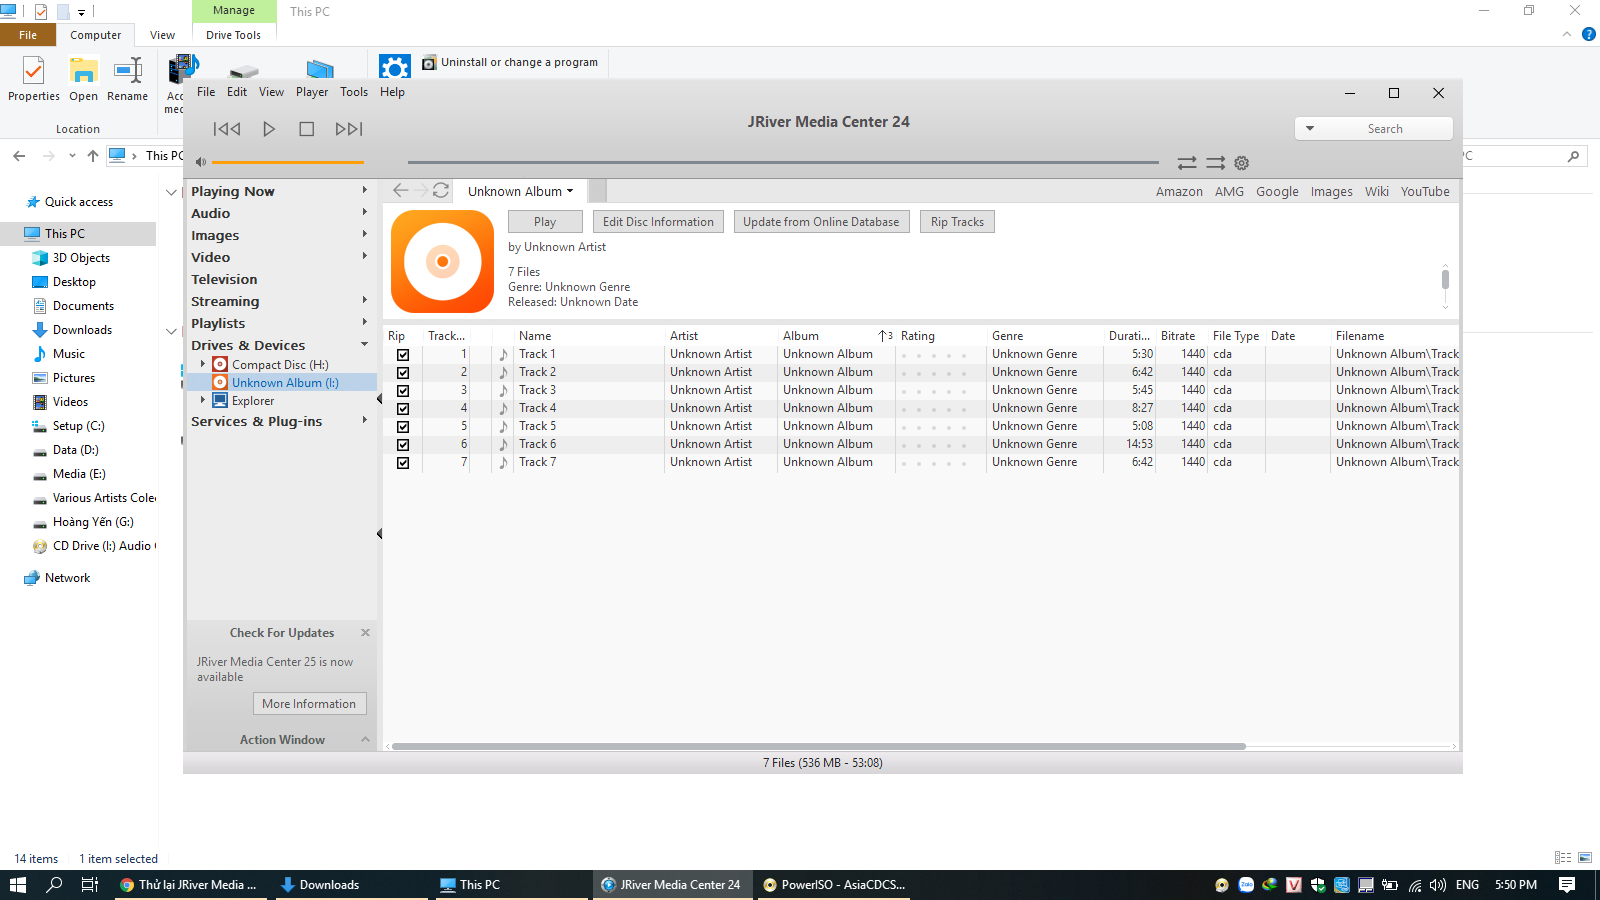Viewport: 1600px width, 900px height.
Task: Click the Open icon in File Explorer ribbon
Action: point(83,79)
